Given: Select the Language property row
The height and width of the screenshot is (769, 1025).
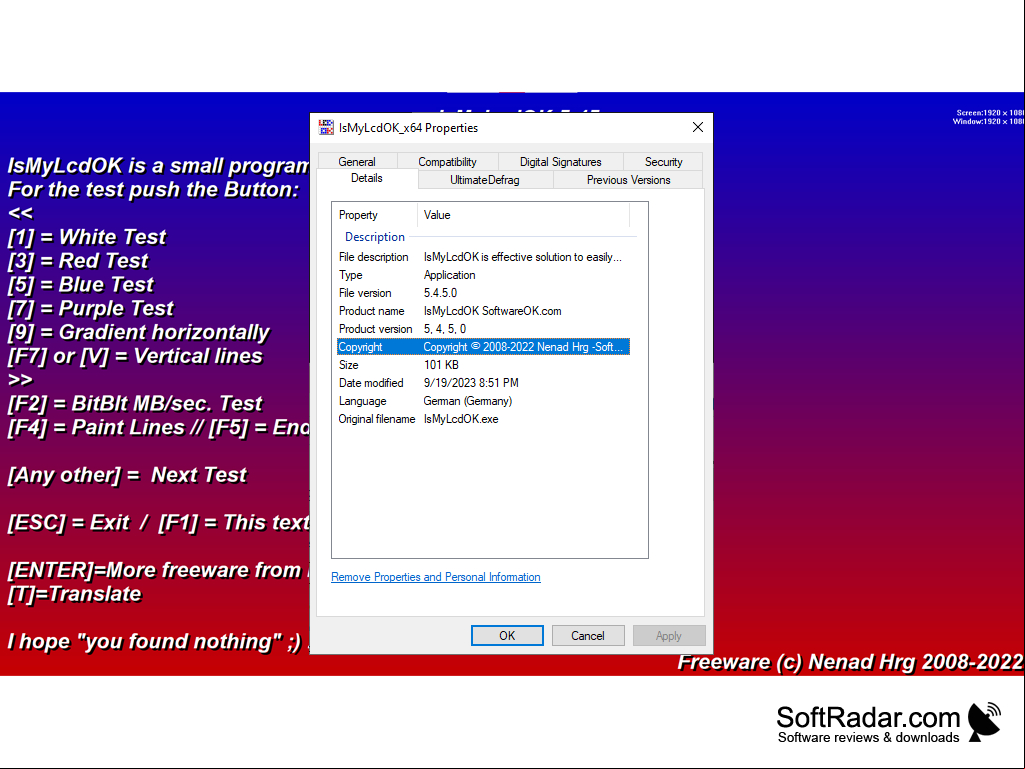Looking at the screenshot, I should tap(483, 401).
